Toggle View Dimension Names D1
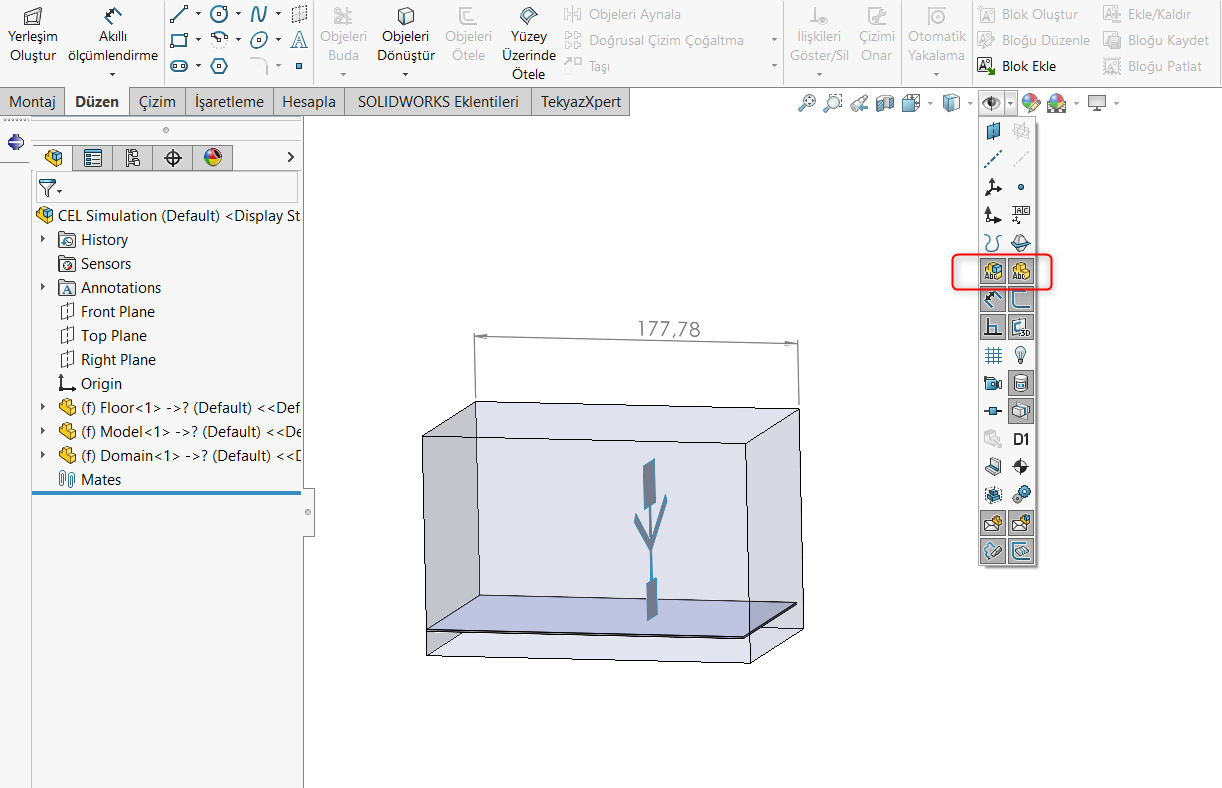Viewport: 1222px width, 788px height. (x=1021, y=439)
